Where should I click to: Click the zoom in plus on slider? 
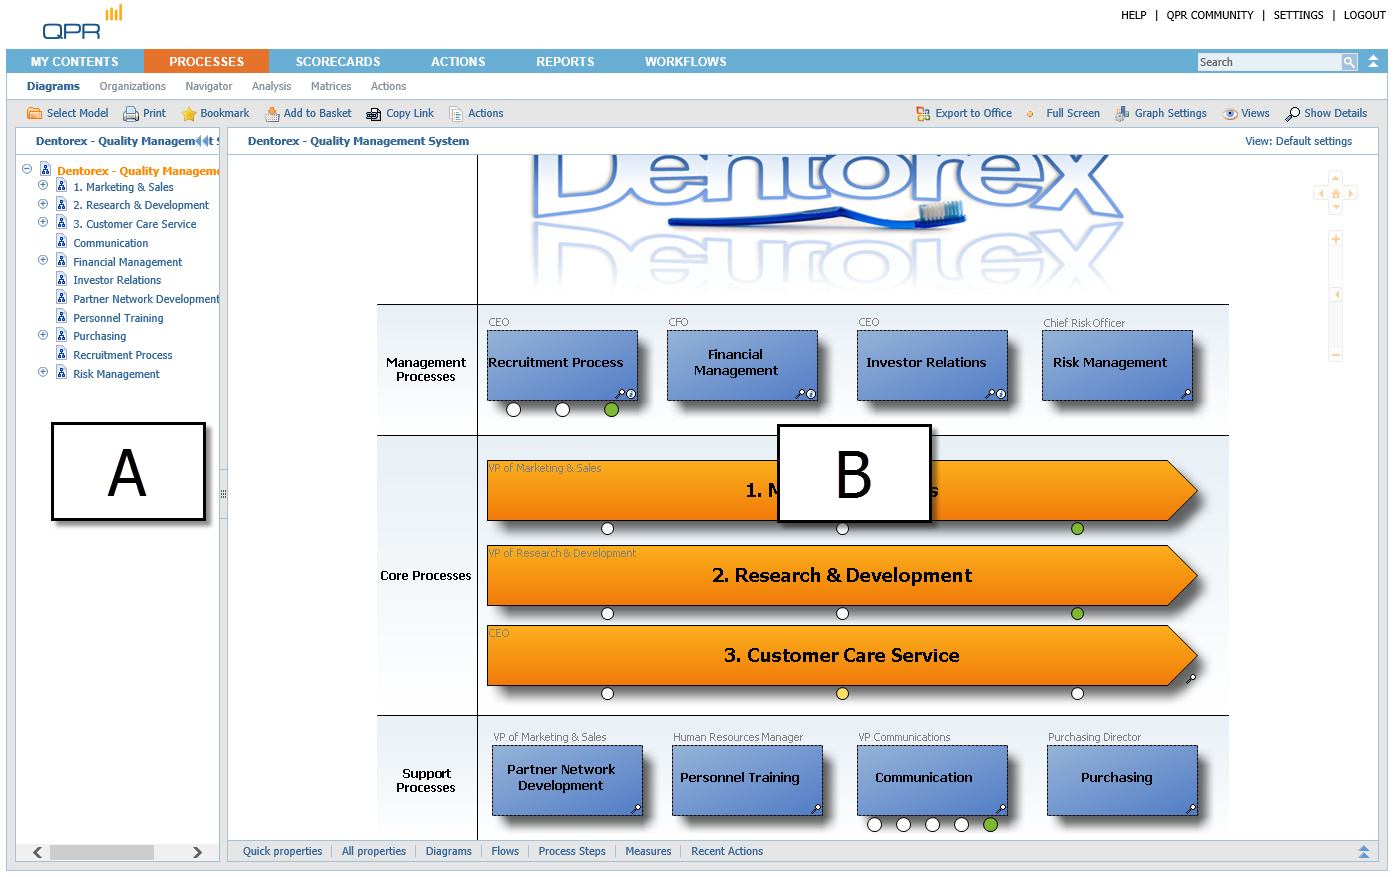pyautogui.click(x=1335, y=240)
